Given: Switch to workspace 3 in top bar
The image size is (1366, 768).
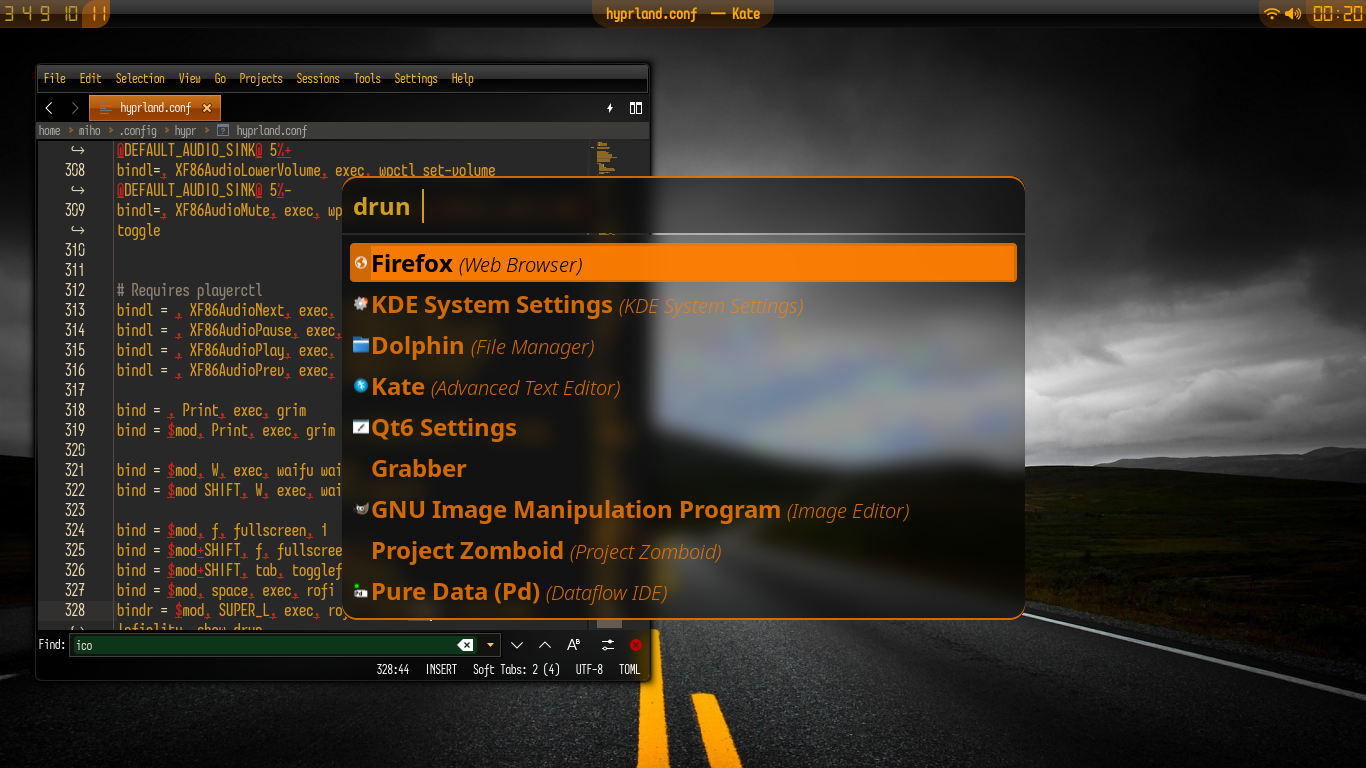Looking at the screenshot, I should pyautogui.click(x=9, y=13).
